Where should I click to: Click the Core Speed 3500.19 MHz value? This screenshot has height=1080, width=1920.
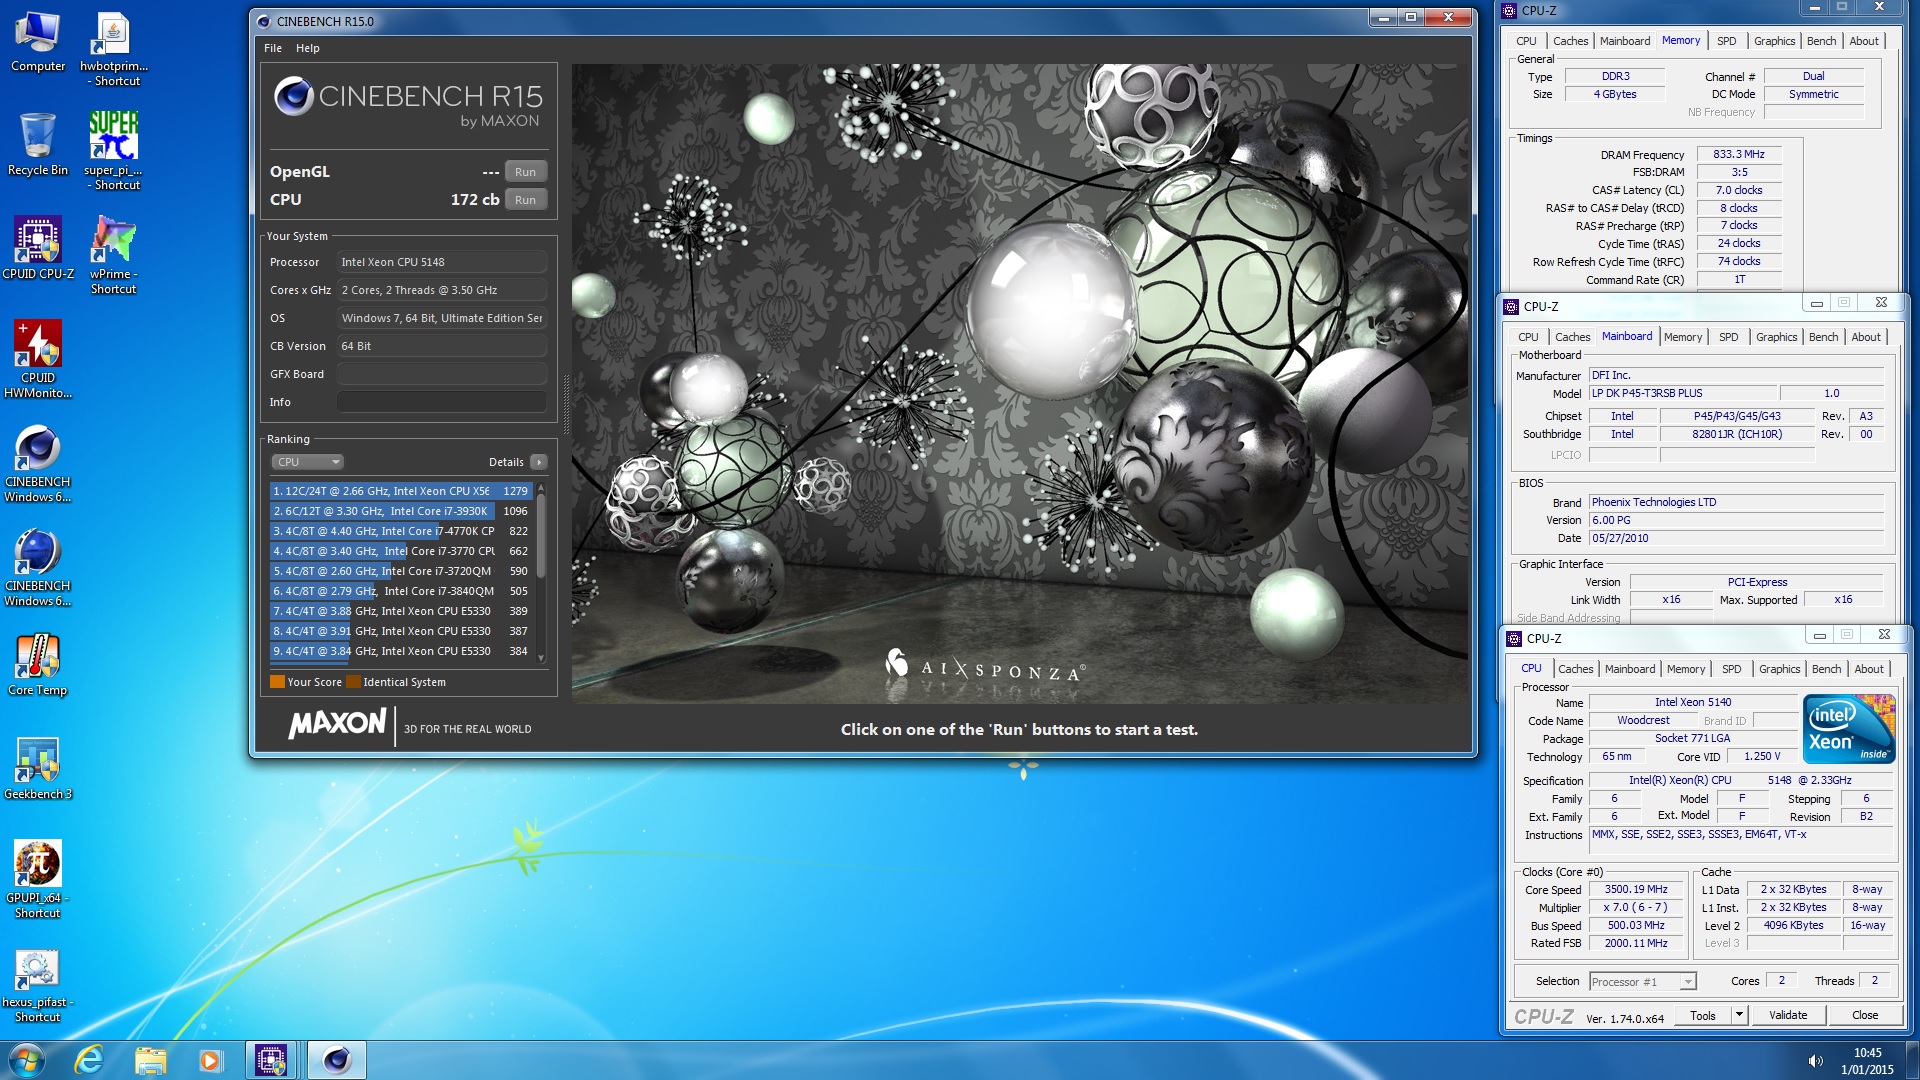(x=1636, y=889)
